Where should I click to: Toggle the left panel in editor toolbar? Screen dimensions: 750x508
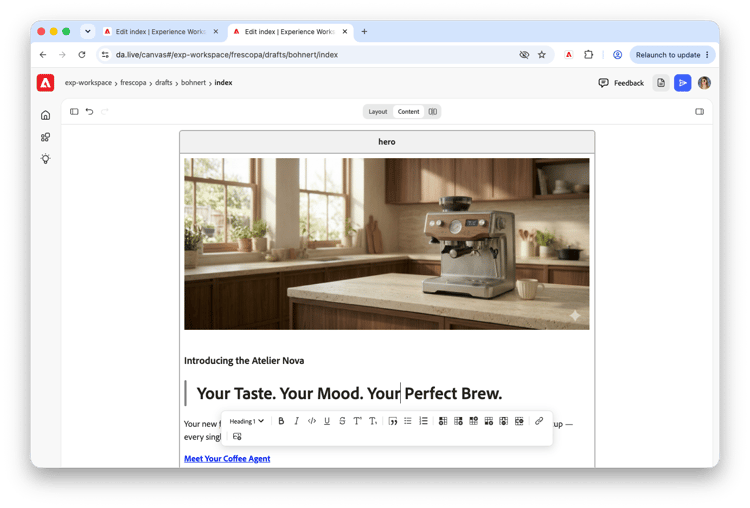coord(74,111)
